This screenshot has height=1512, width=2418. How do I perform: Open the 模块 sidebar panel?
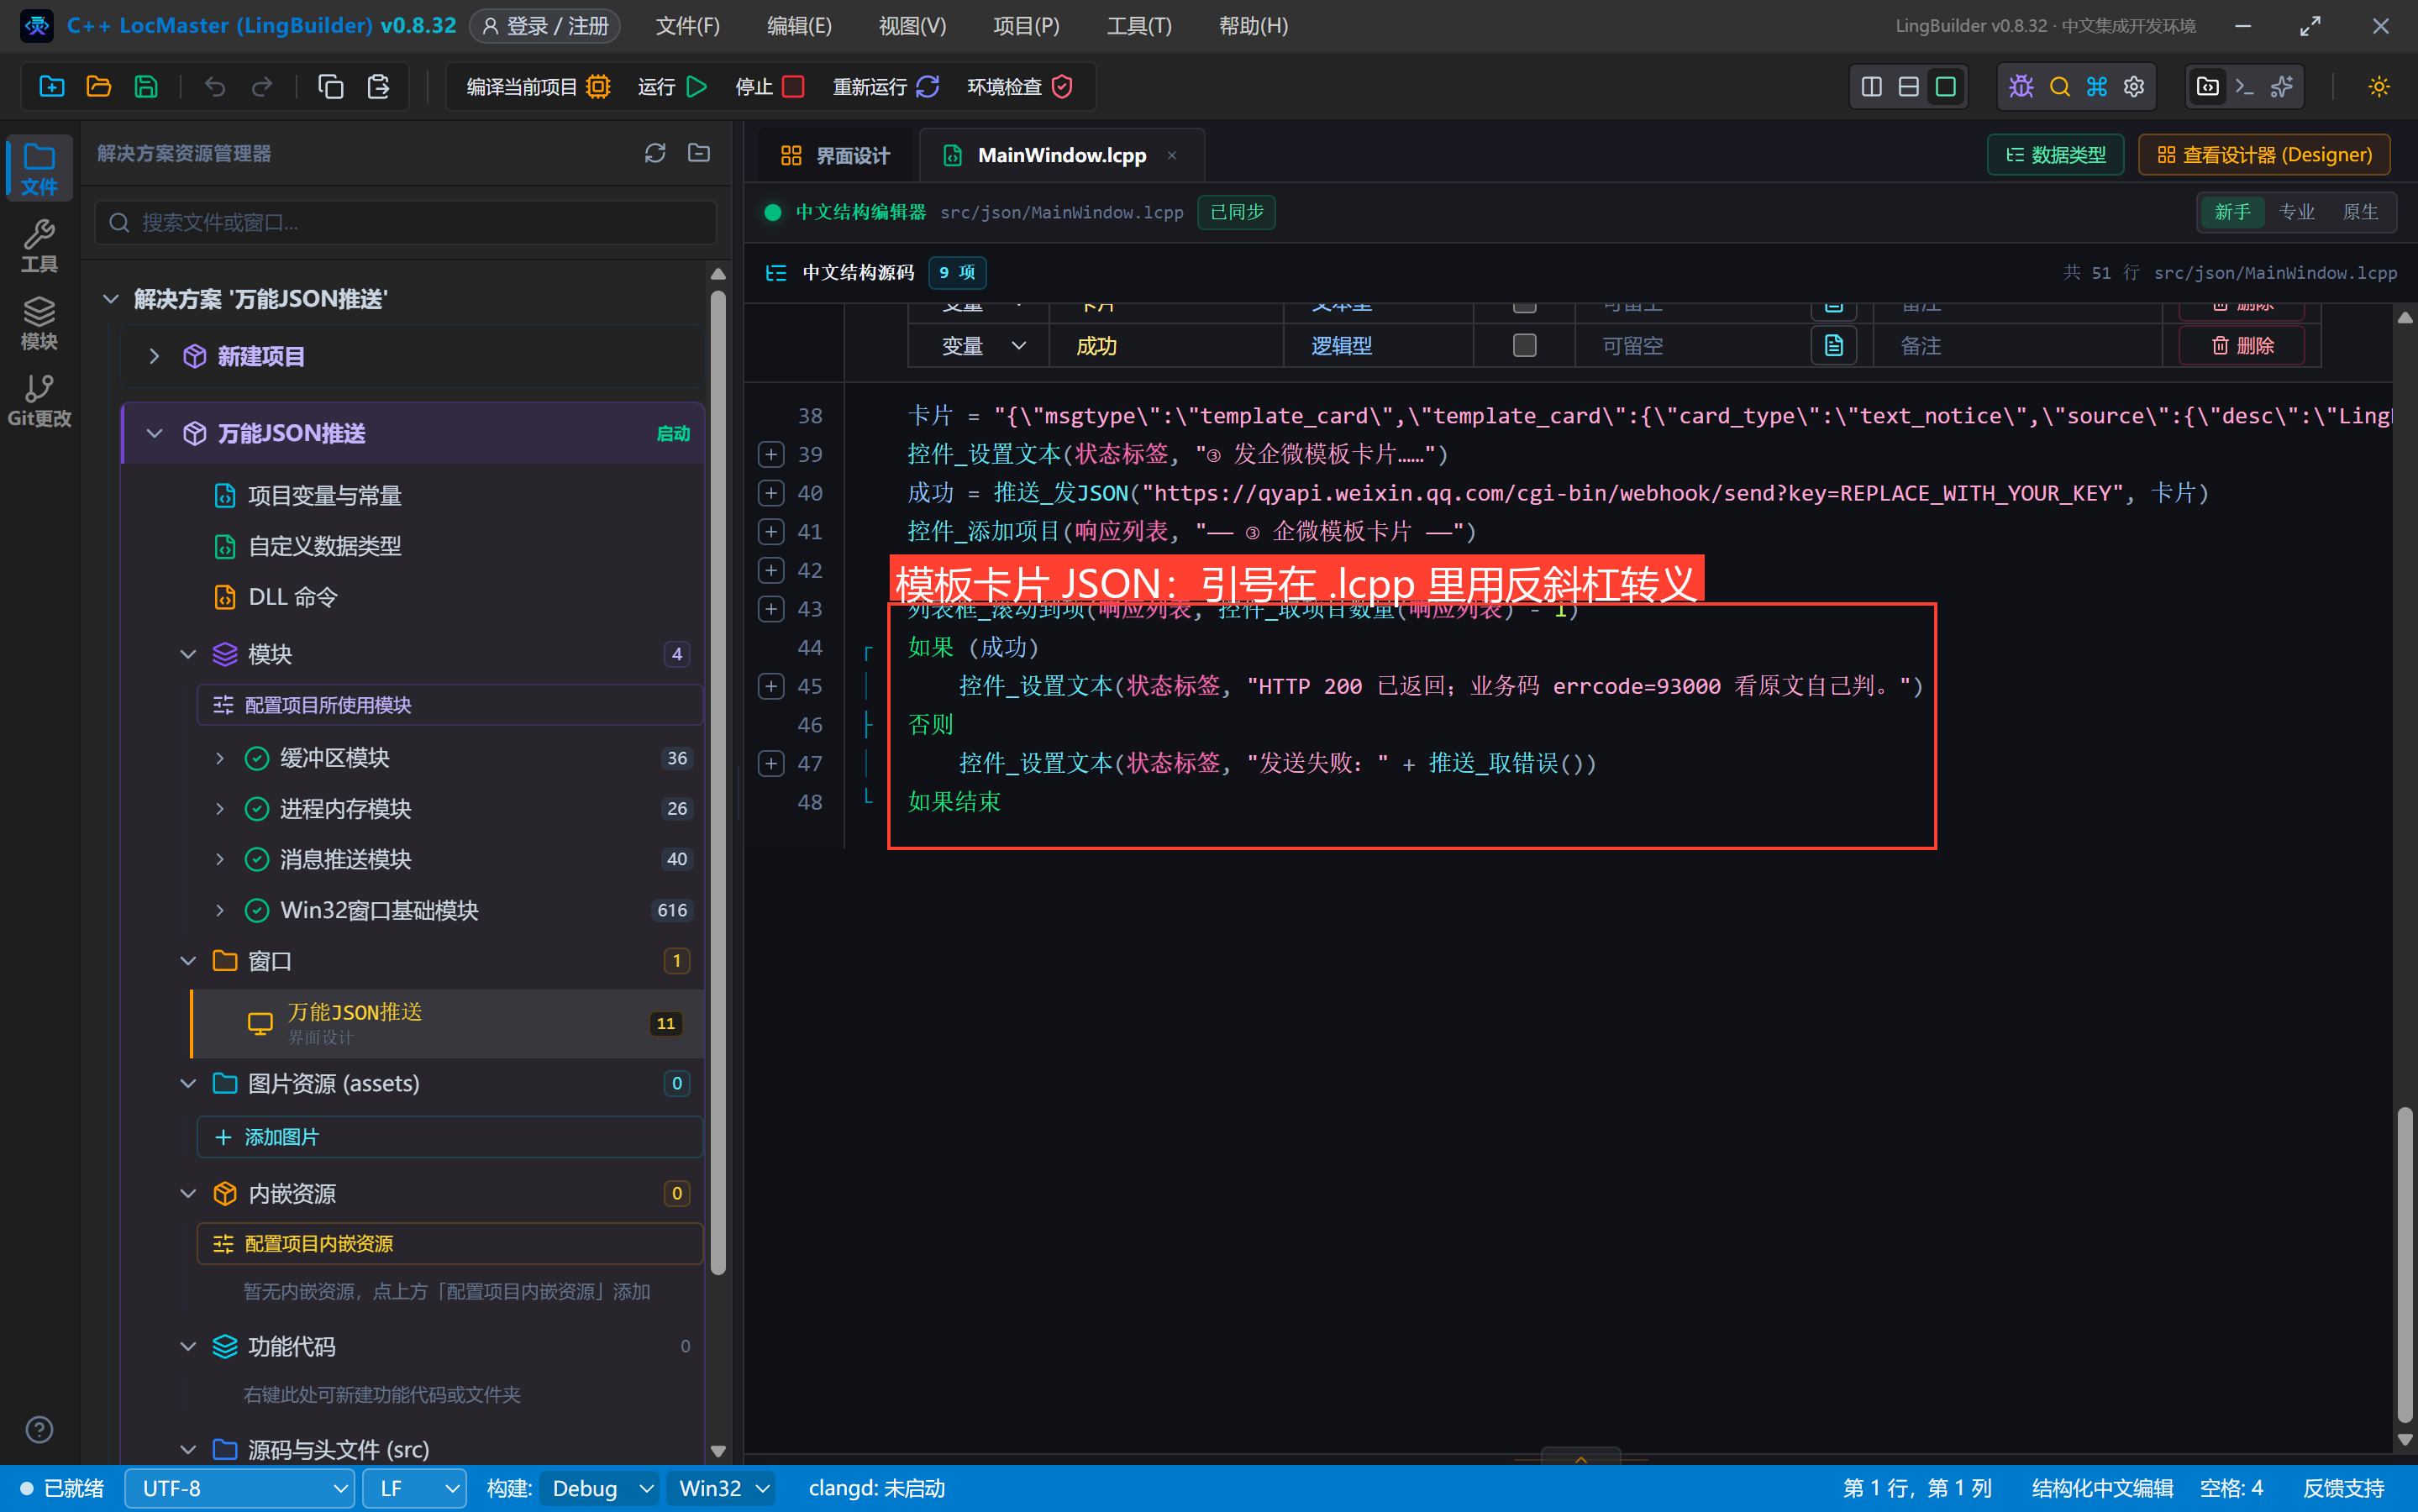pos(39,323)
